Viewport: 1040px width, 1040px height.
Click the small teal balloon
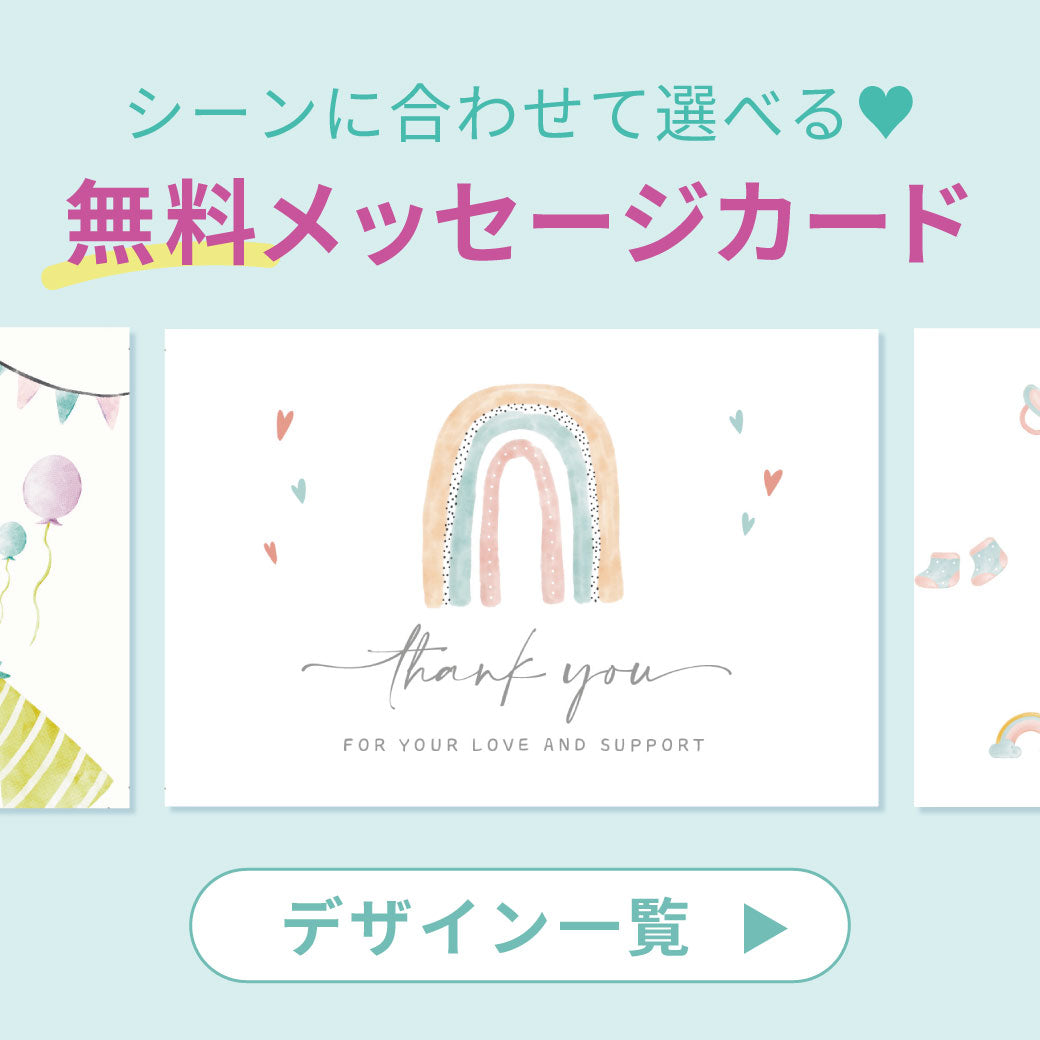point(12,540)
